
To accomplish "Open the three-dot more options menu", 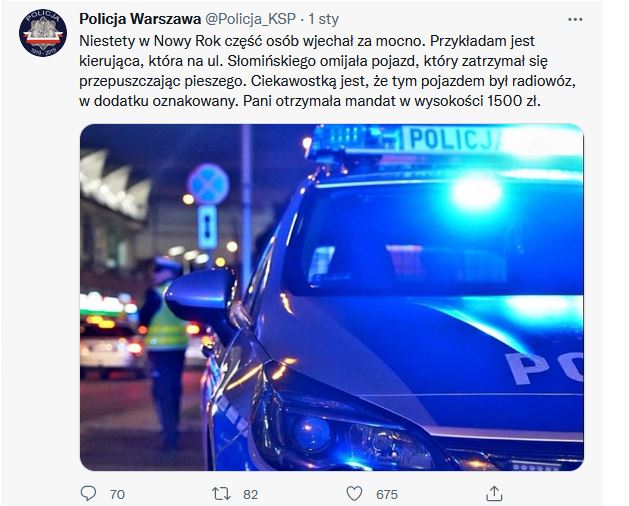I will point(575,19).
